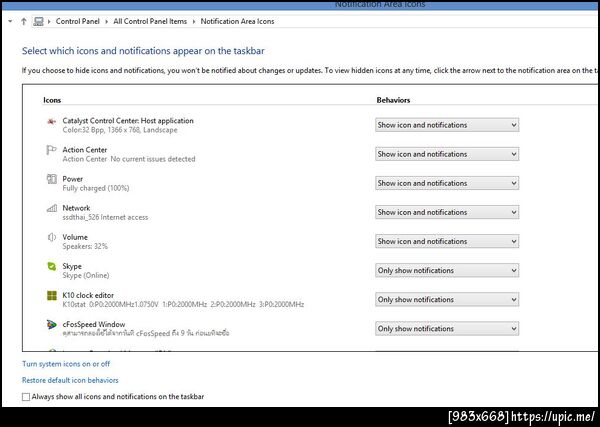Select the Action Center row label
Image resolution: width=600 pixels, height=427 pixels.
[85, 150]
